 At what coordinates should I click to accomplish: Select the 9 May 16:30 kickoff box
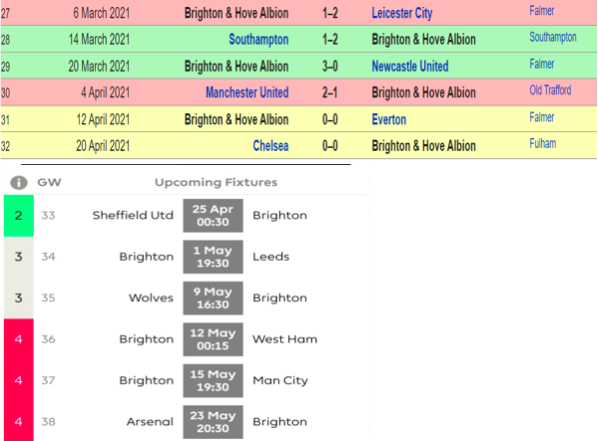pyautogui.click(x=213, y=298)
